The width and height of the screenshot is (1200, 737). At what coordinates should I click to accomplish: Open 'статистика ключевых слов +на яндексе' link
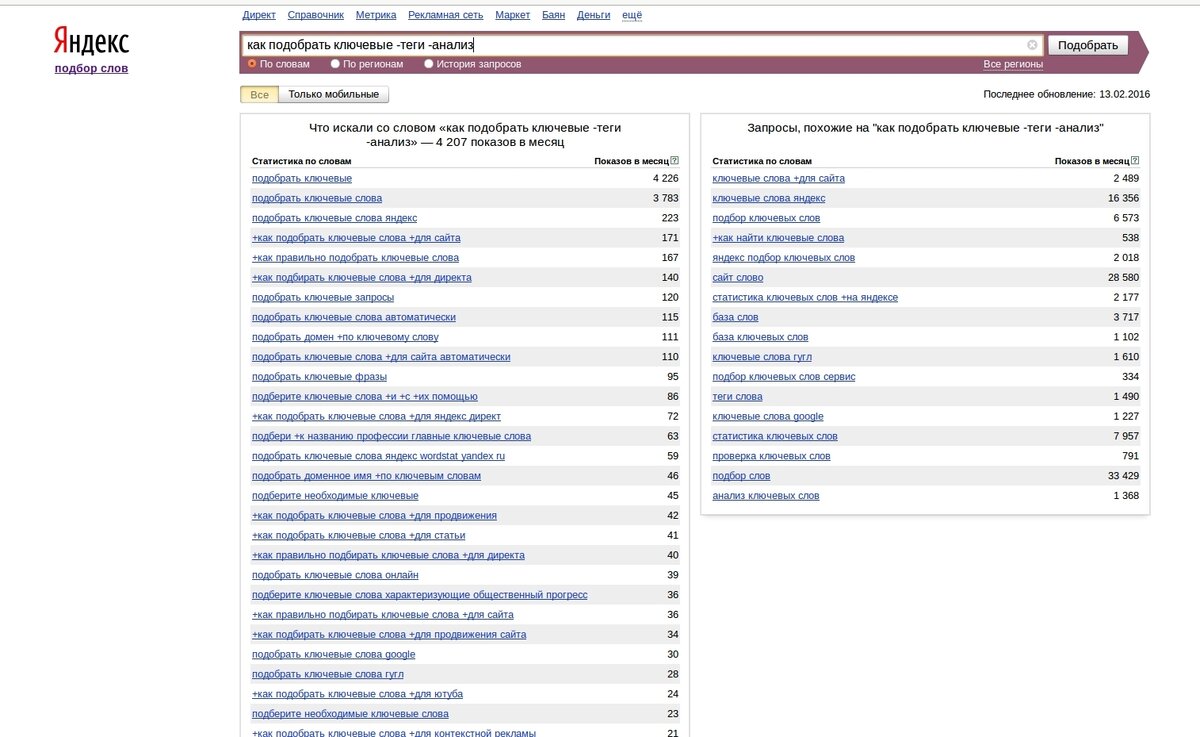pos(805,297)
